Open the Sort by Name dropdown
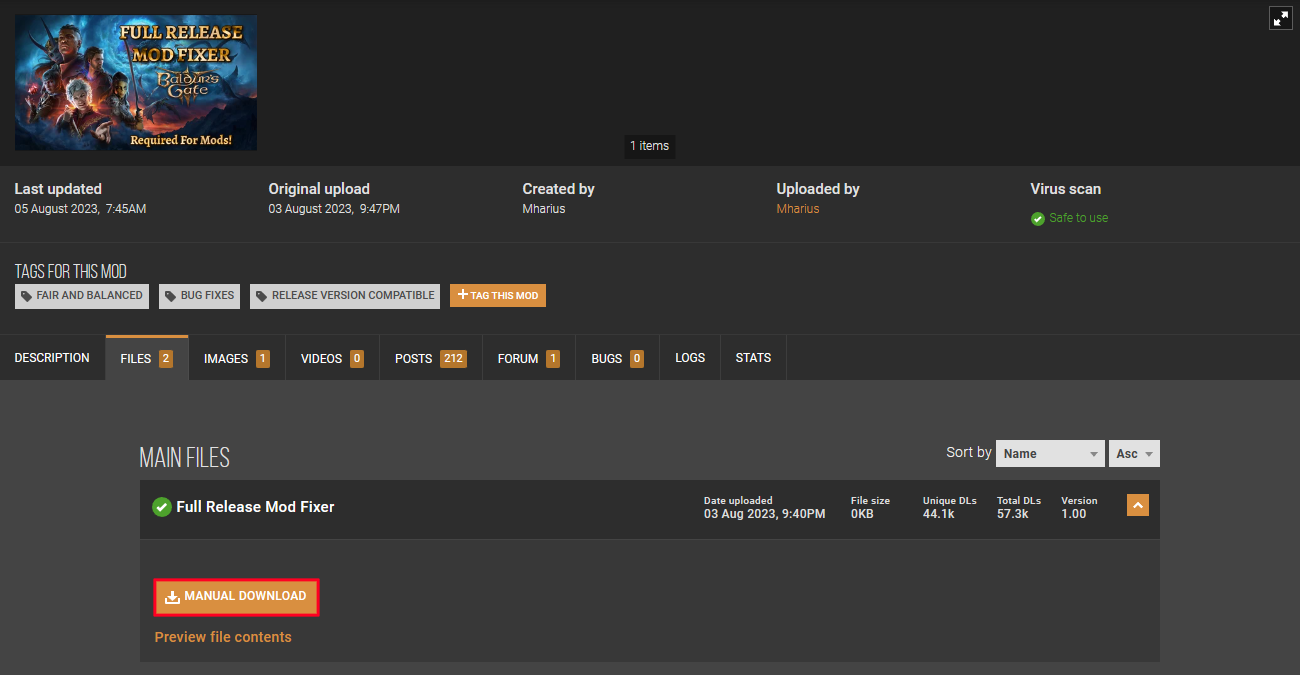 click(x=1050, y=453)
